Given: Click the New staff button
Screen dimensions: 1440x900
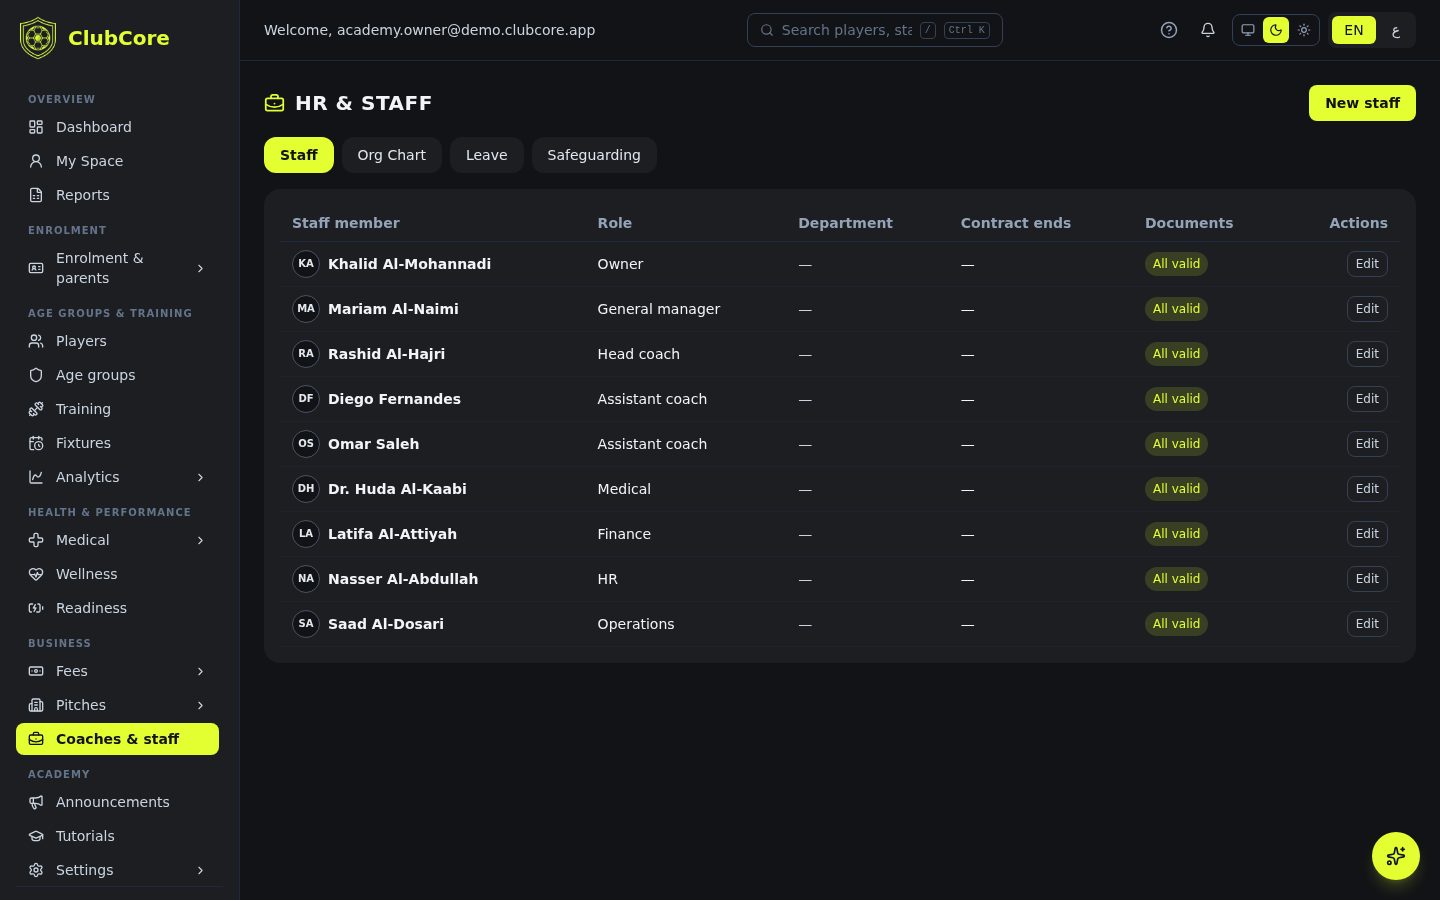Looking at the screenshot, I should coord(1362,103).
